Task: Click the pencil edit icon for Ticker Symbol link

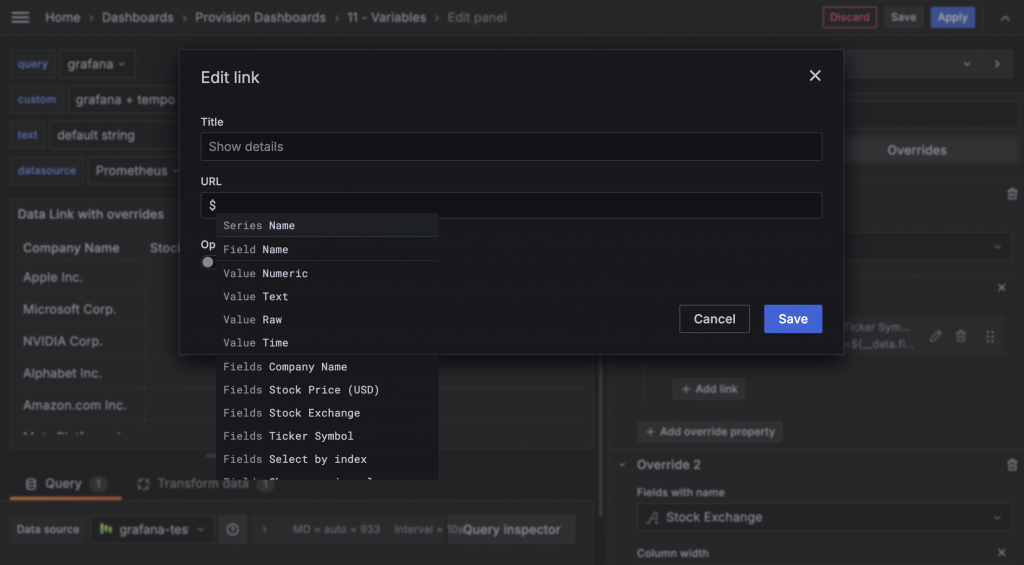Action: 936,336
